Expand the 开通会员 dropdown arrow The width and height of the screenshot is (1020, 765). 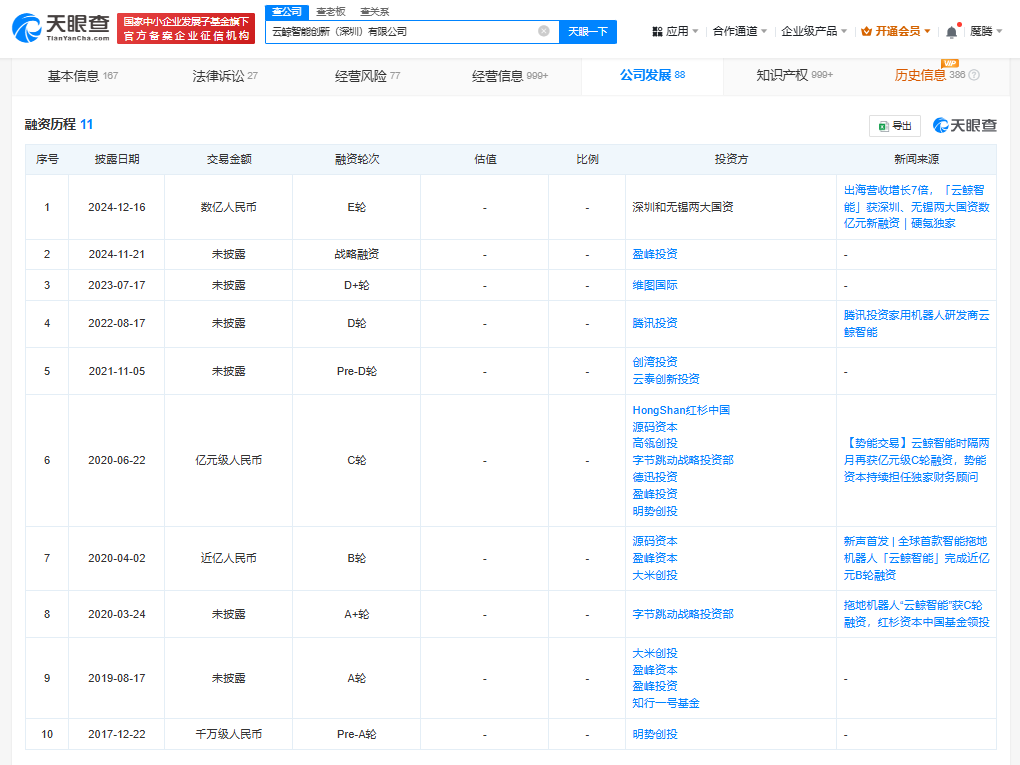click(927, 31)
